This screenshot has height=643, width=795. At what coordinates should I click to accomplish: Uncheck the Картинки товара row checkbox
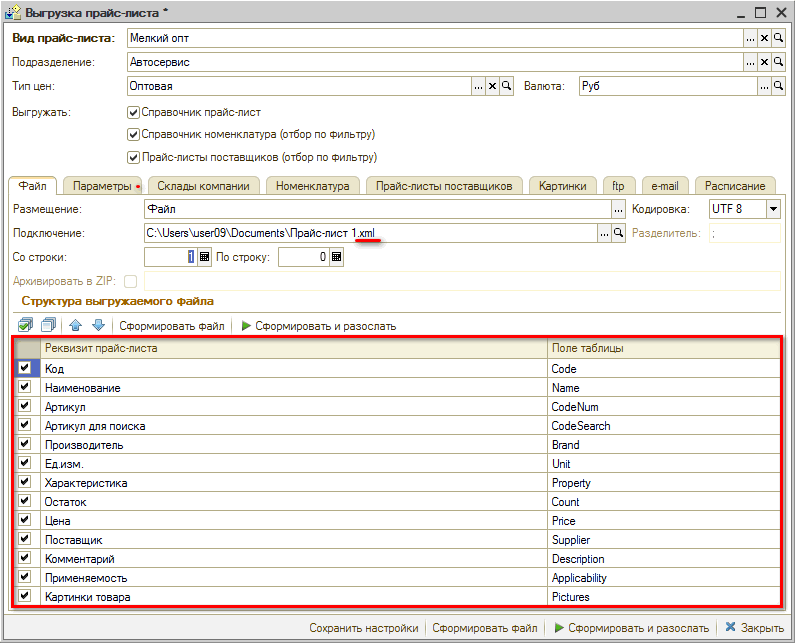(25, 597)
